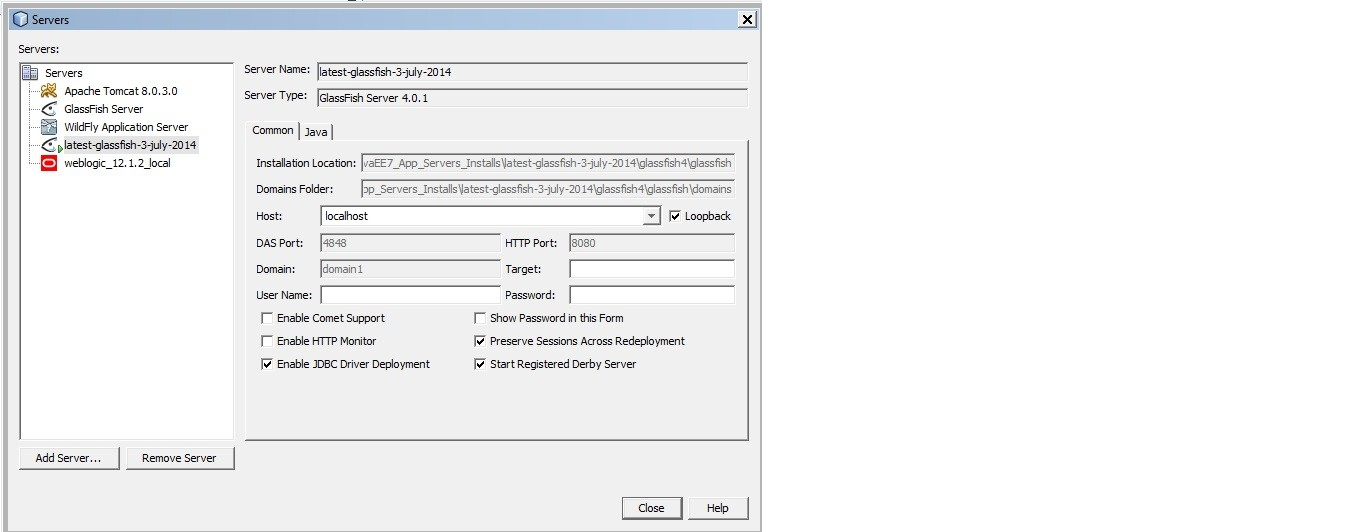
Task: Uncheck Start Registered Derby Server
Action: click(480, 364)
